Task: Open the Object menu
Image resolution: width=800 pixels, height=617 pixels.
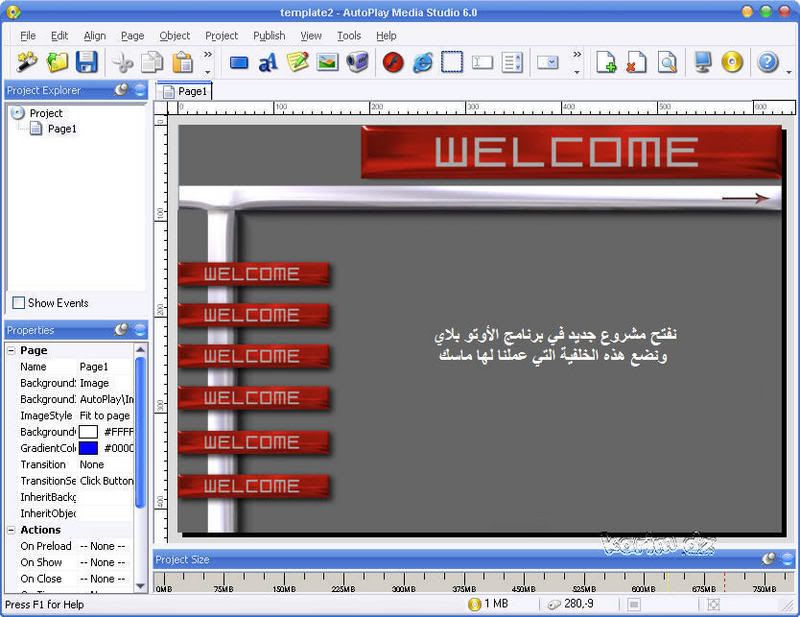Action: click(174, 36)
